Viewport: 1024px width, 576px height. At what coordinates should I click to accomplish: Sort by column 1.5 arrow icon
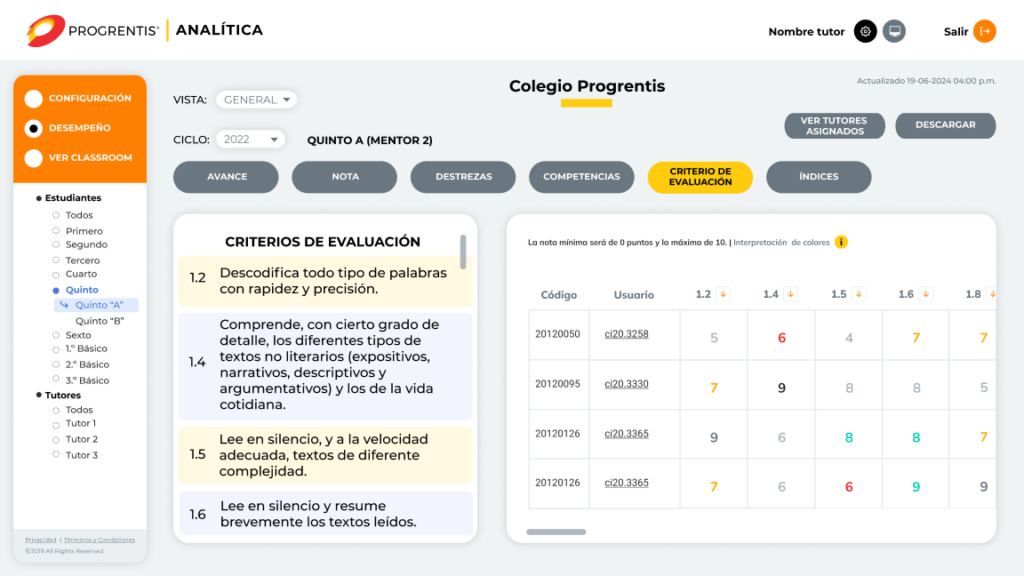[x=858, y=294]
